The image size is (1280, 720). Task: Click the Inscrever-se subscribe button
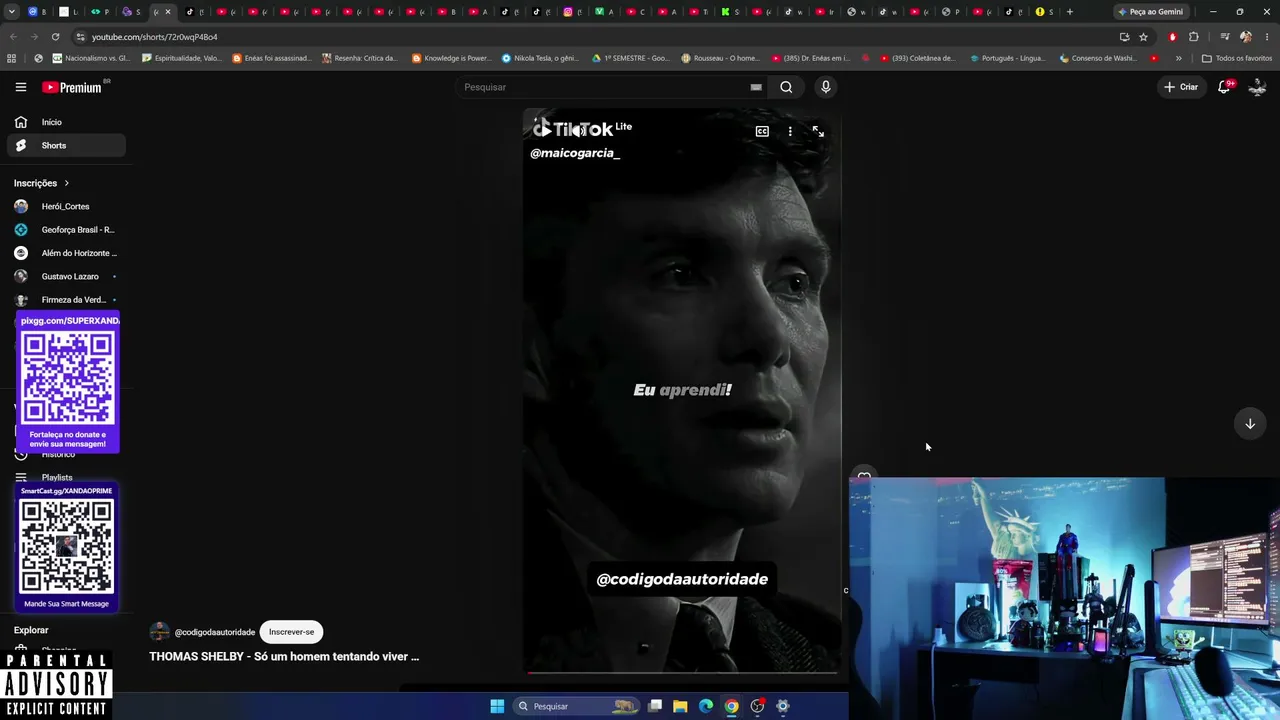[x=291, y=632]
